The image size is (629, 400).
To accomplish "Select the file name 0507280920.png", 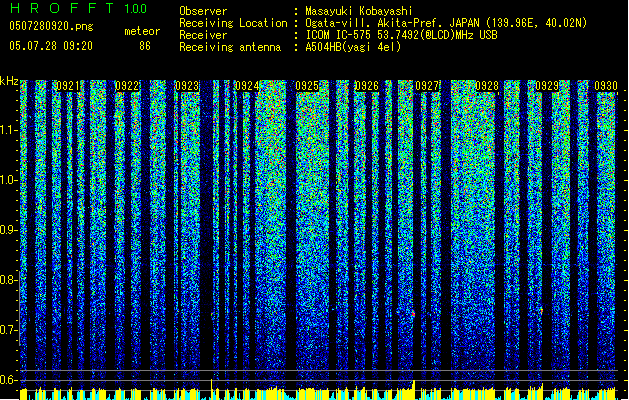I will [x=51, y=26].
